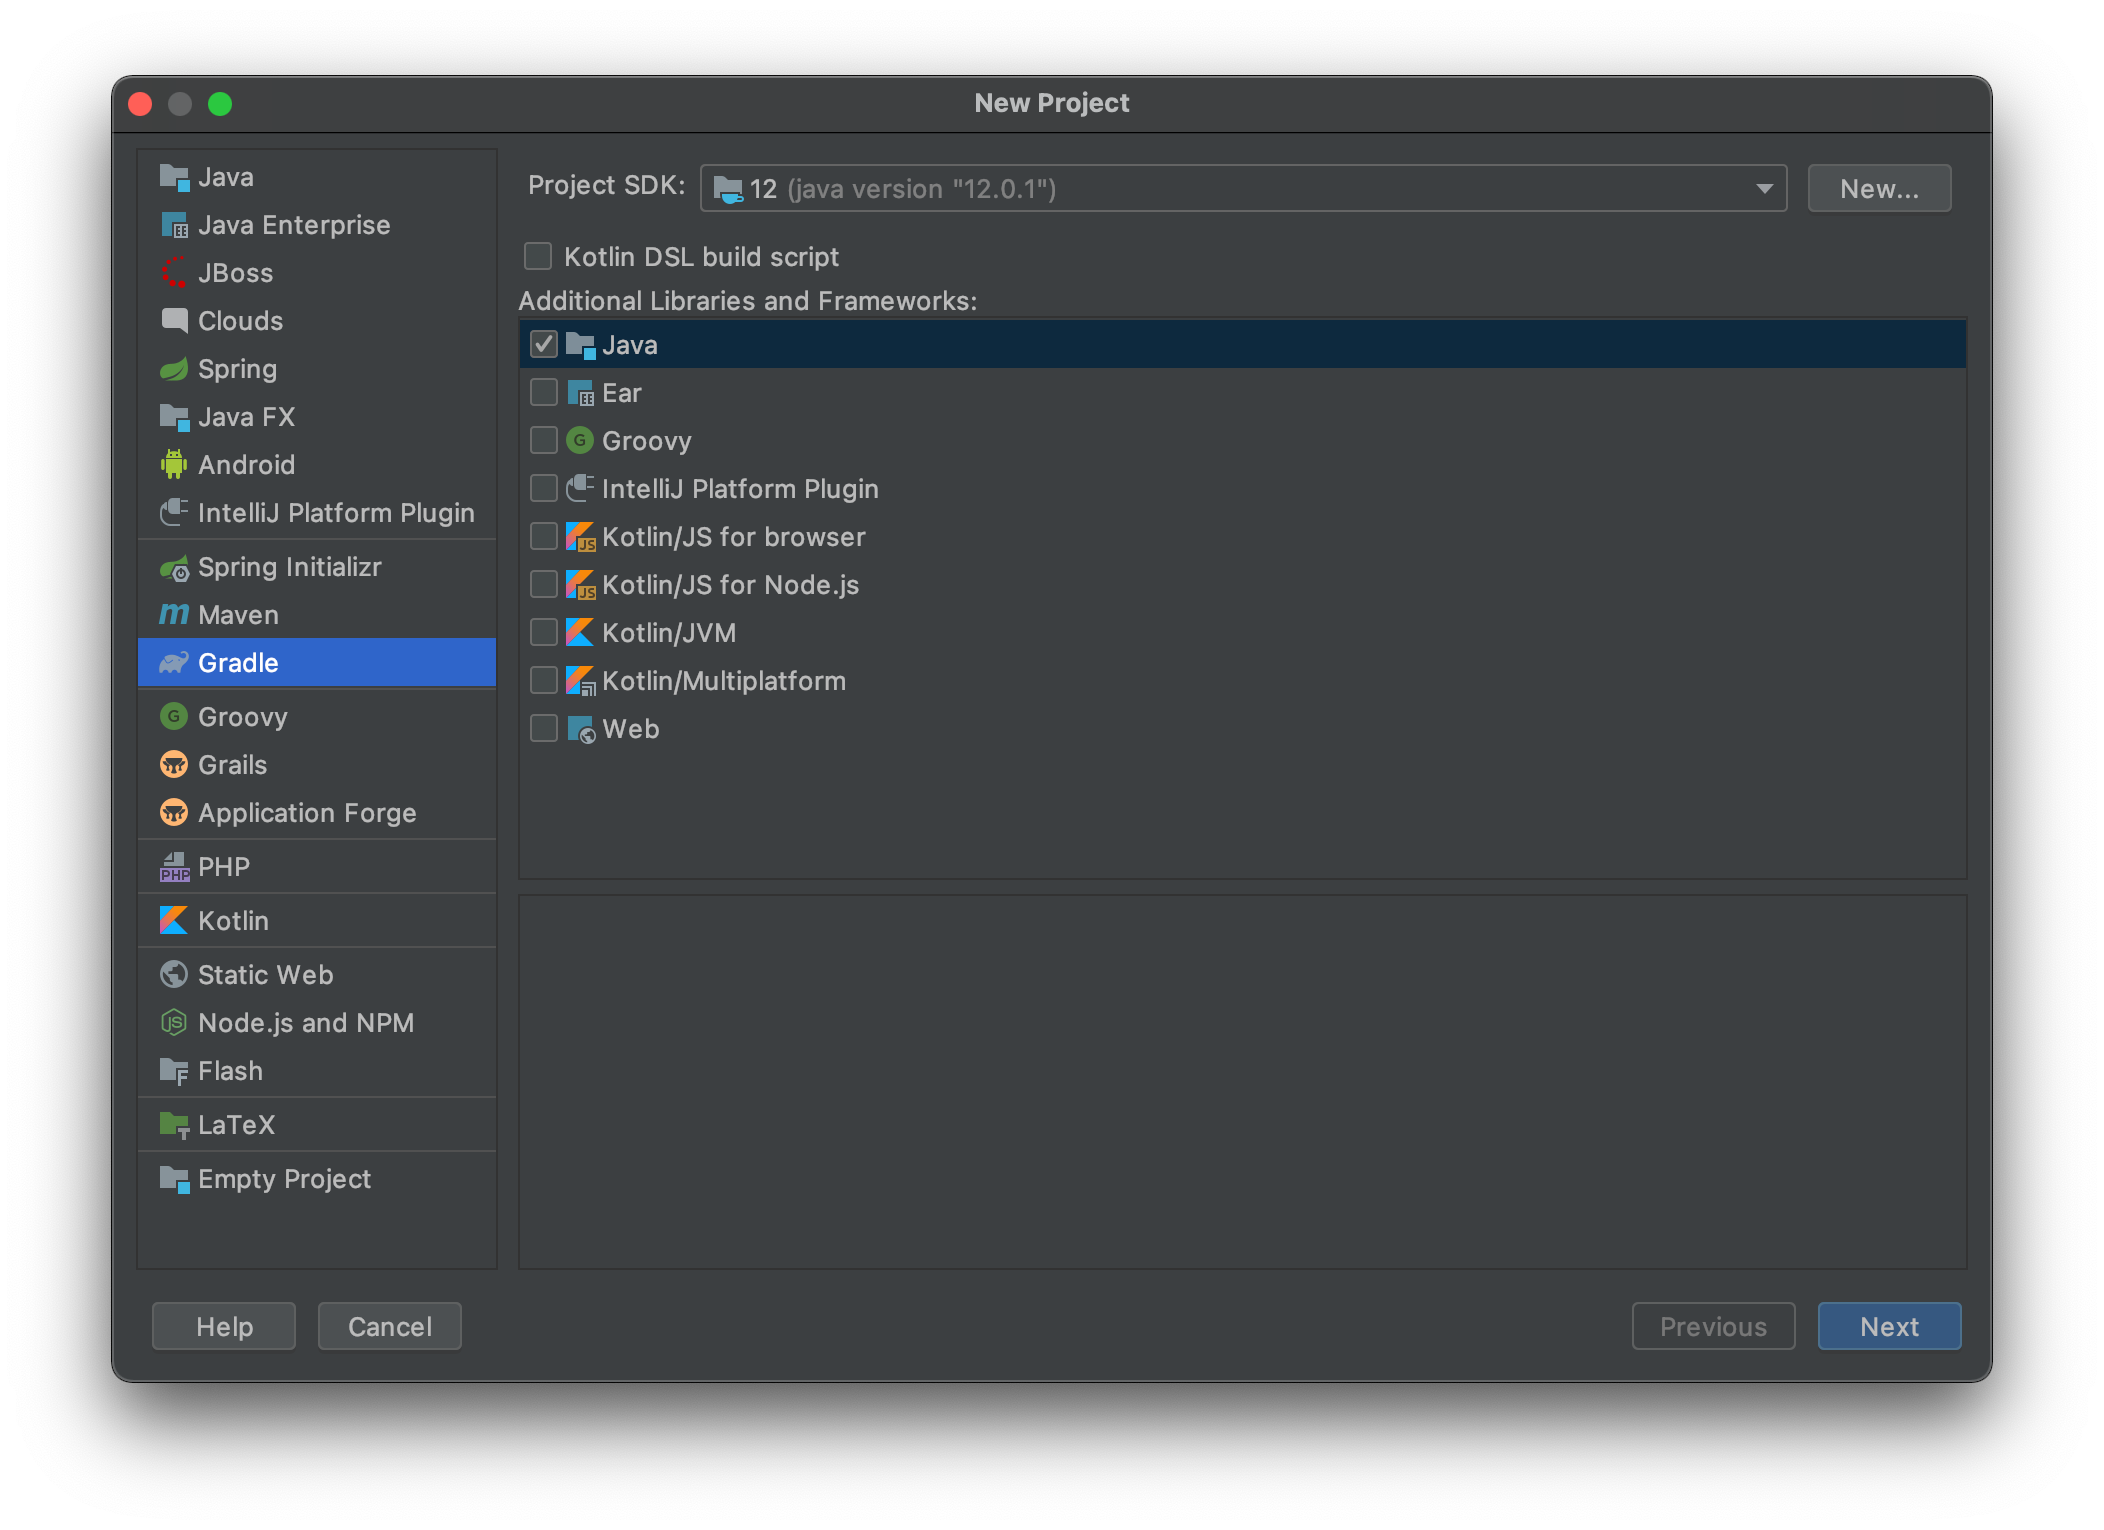
Task: Click the 'Kotlin/Multiplatform' framework label
Action: tap(724, 681)
